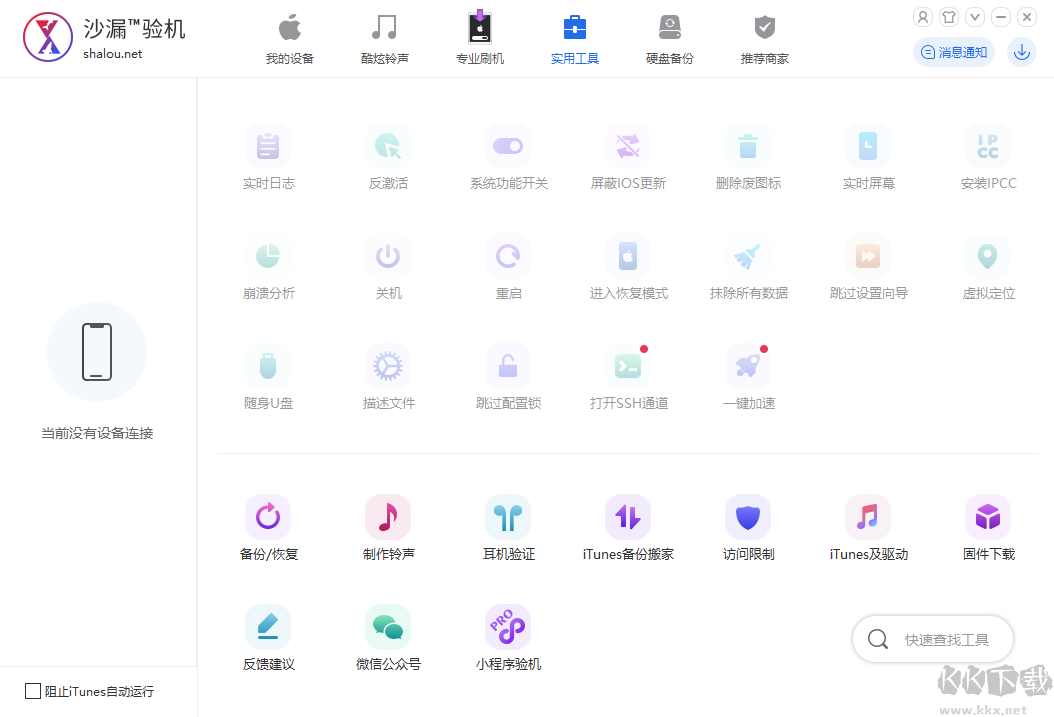Click the 跳过设置向导 icon

868,257
